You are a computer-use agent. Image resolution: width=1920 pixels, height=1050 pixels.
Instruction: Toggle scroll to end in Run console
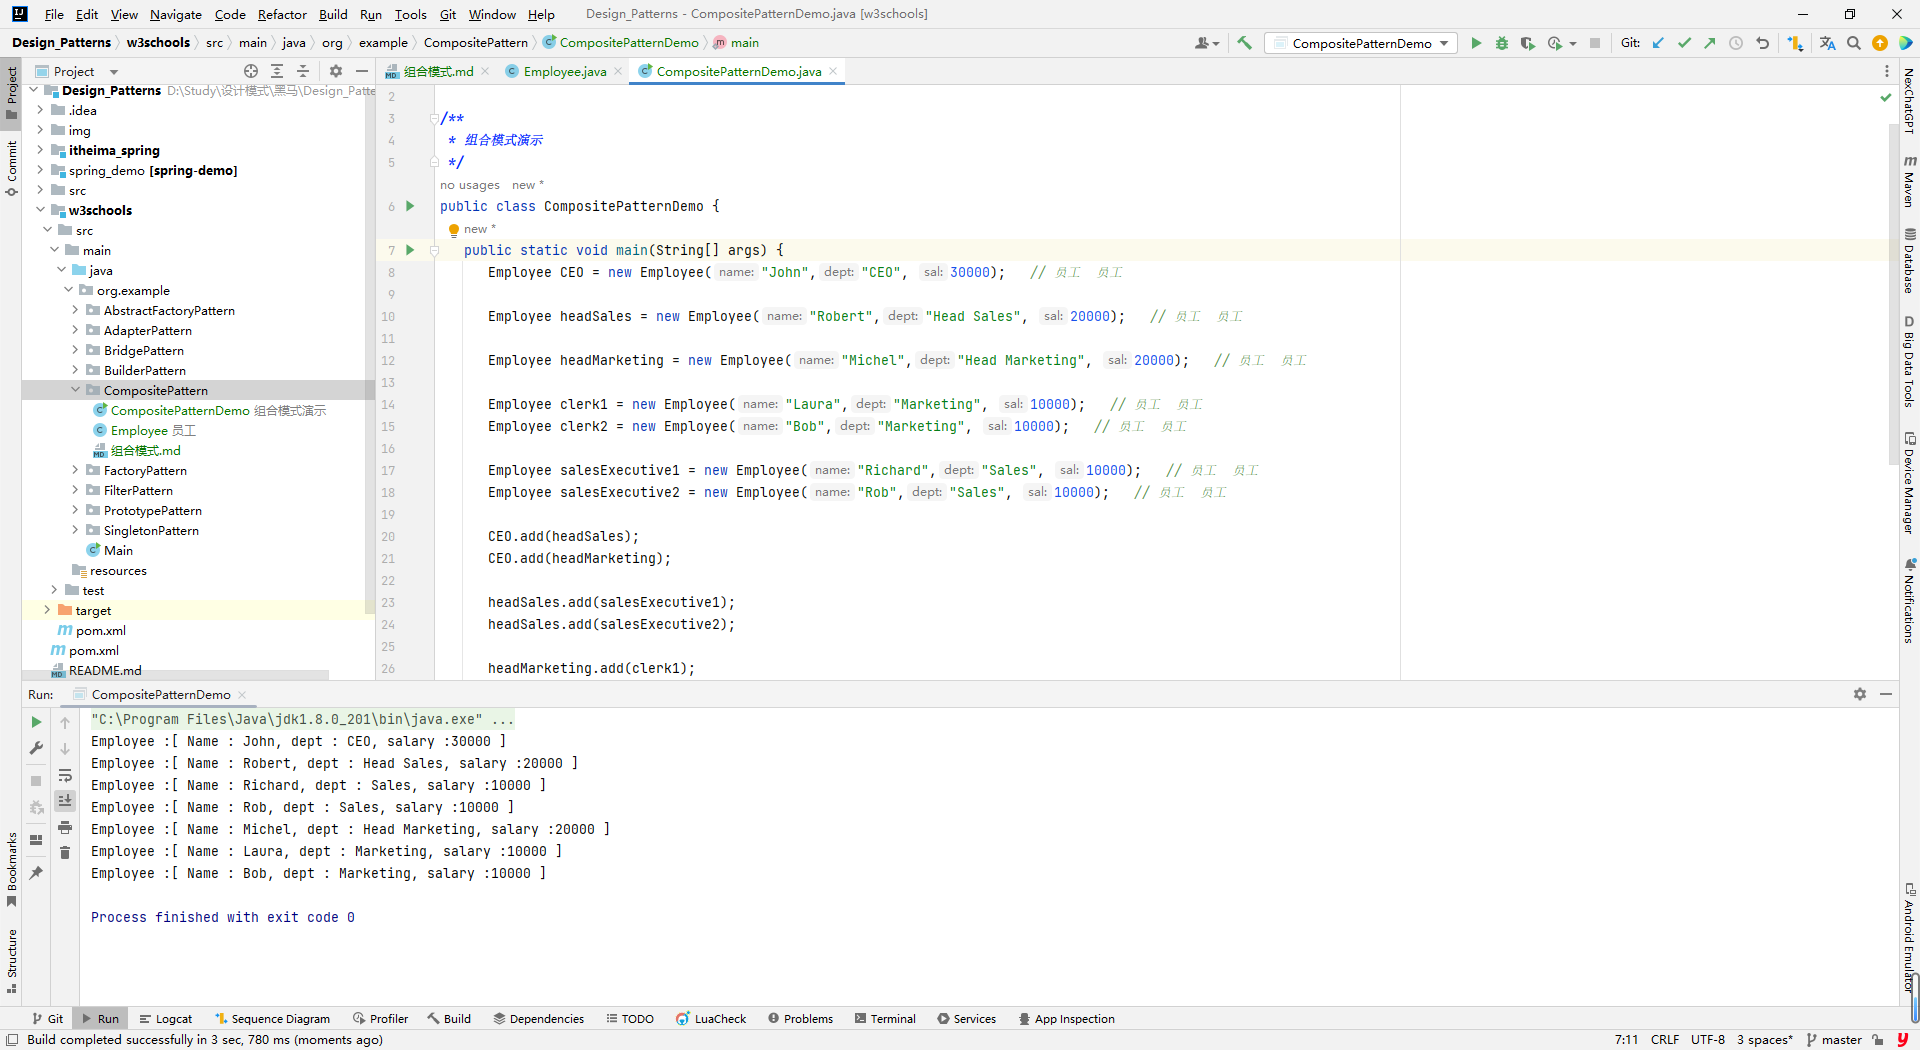point(65,800)
